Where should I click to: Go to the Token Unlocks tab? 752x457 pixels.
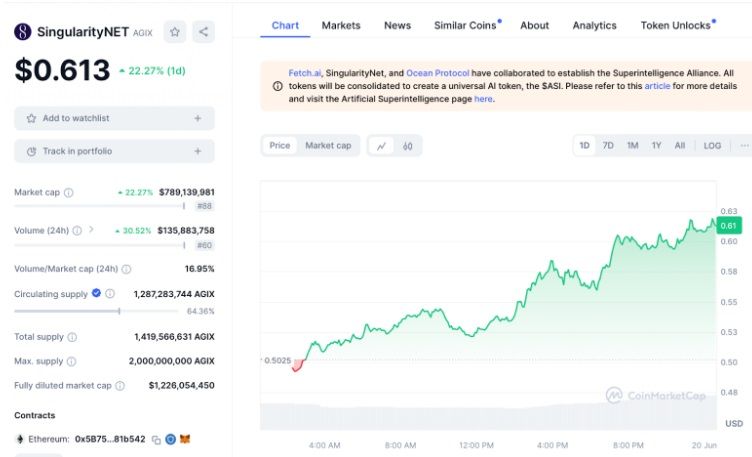677,25
